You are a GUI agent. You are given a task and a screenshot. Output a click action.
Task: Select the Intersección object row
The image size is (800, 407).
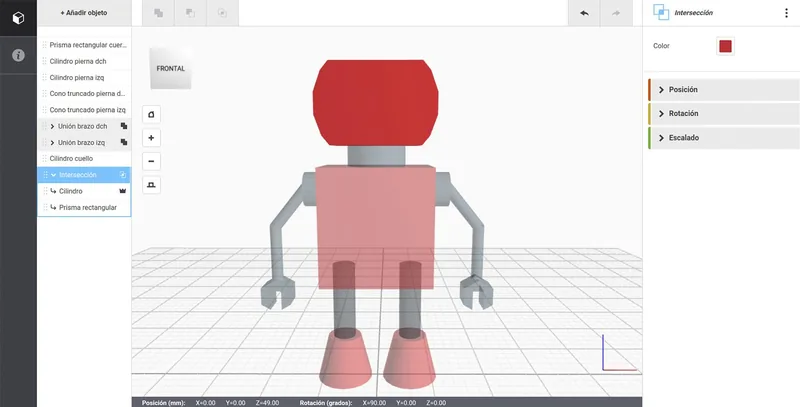(84, 175)
